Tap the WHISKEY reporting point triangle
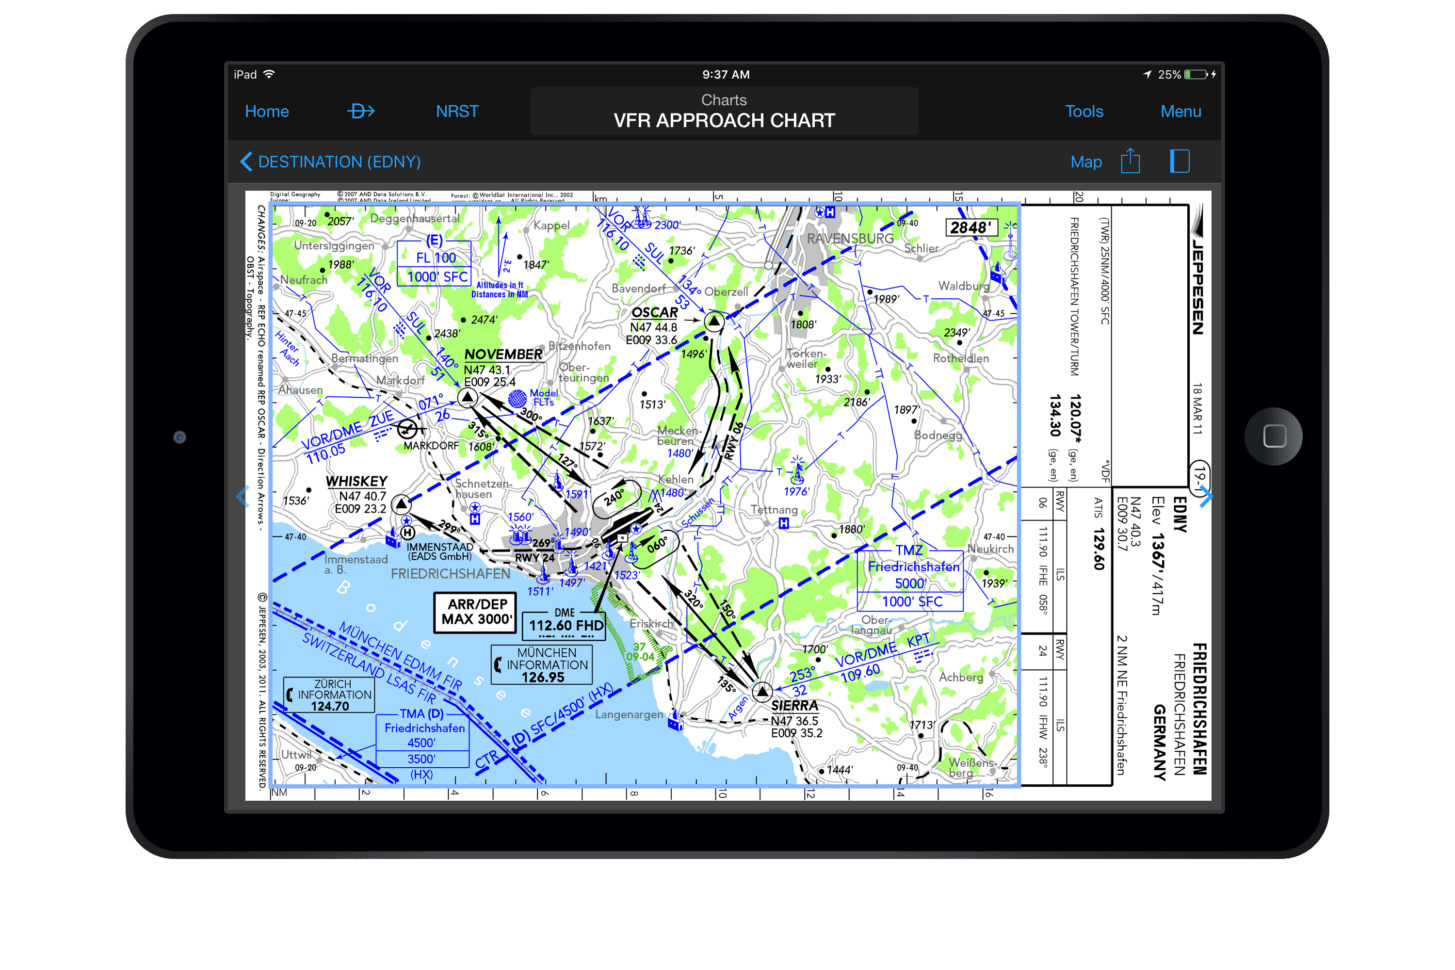The image size is (1455, 970). pos(401,504)
